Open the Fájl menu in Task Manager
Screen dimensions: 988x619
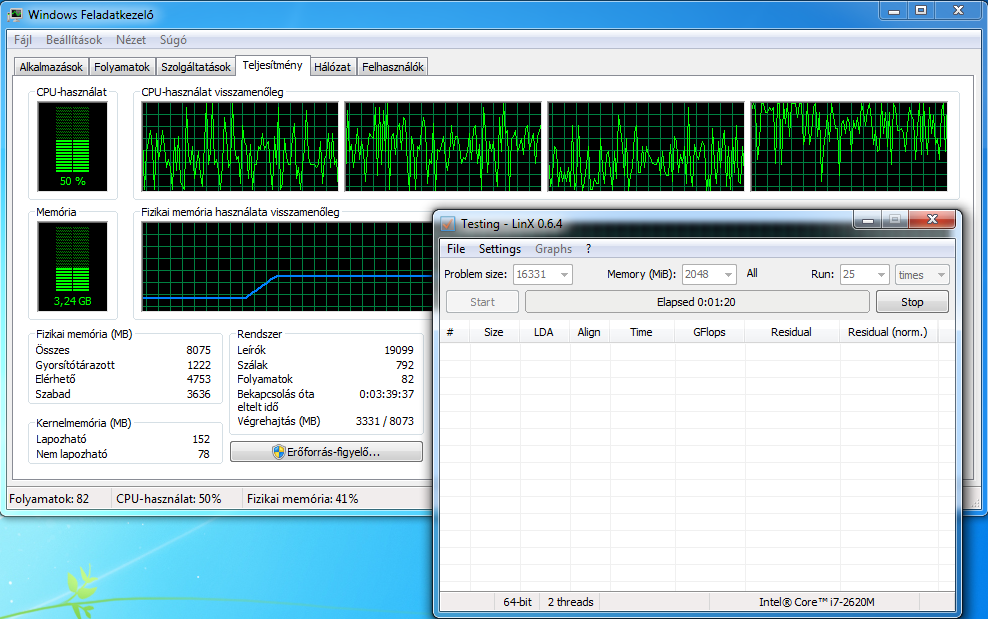click(23, 40)
